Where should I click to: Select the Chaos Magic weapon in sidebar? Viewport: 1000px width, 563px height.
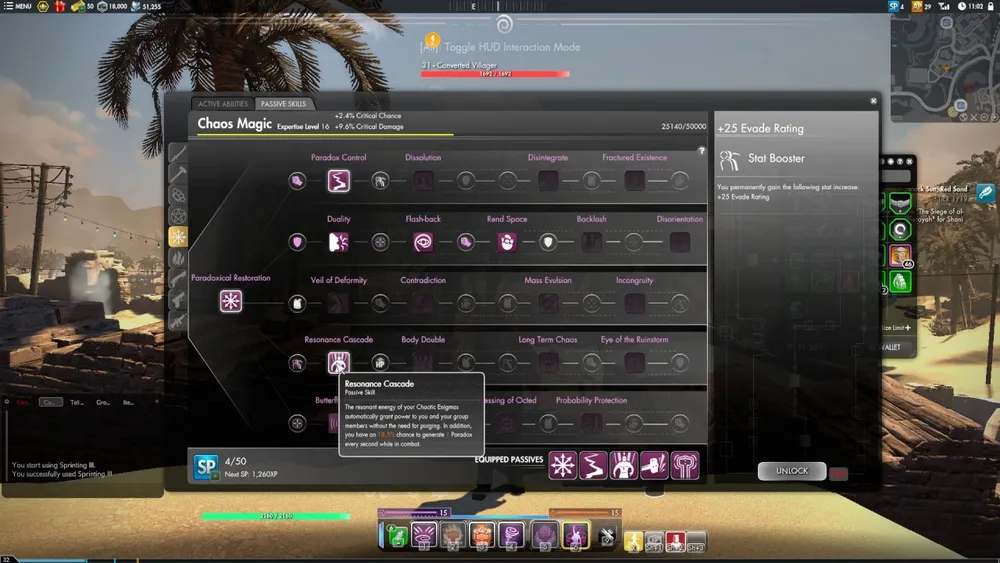[x=178, y=237]
